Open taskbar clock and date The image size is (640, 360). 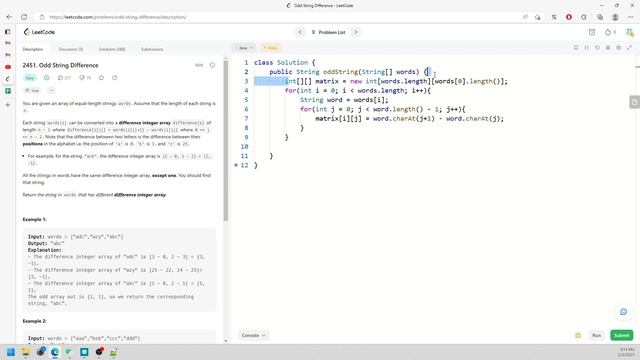pos(627,352)
